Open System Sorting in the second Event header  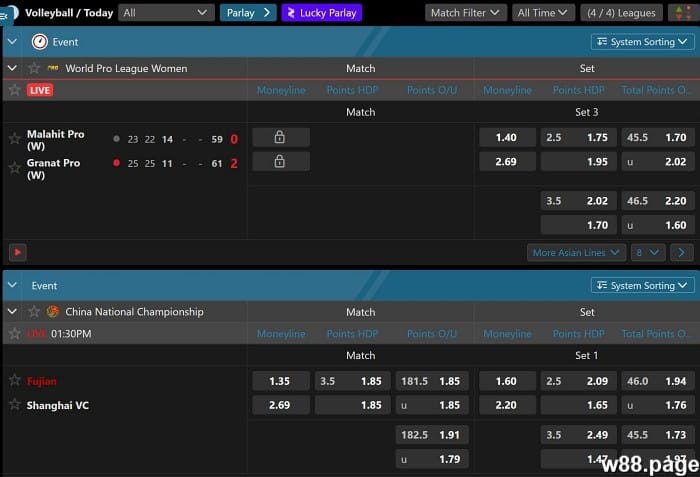click(642, 285)
